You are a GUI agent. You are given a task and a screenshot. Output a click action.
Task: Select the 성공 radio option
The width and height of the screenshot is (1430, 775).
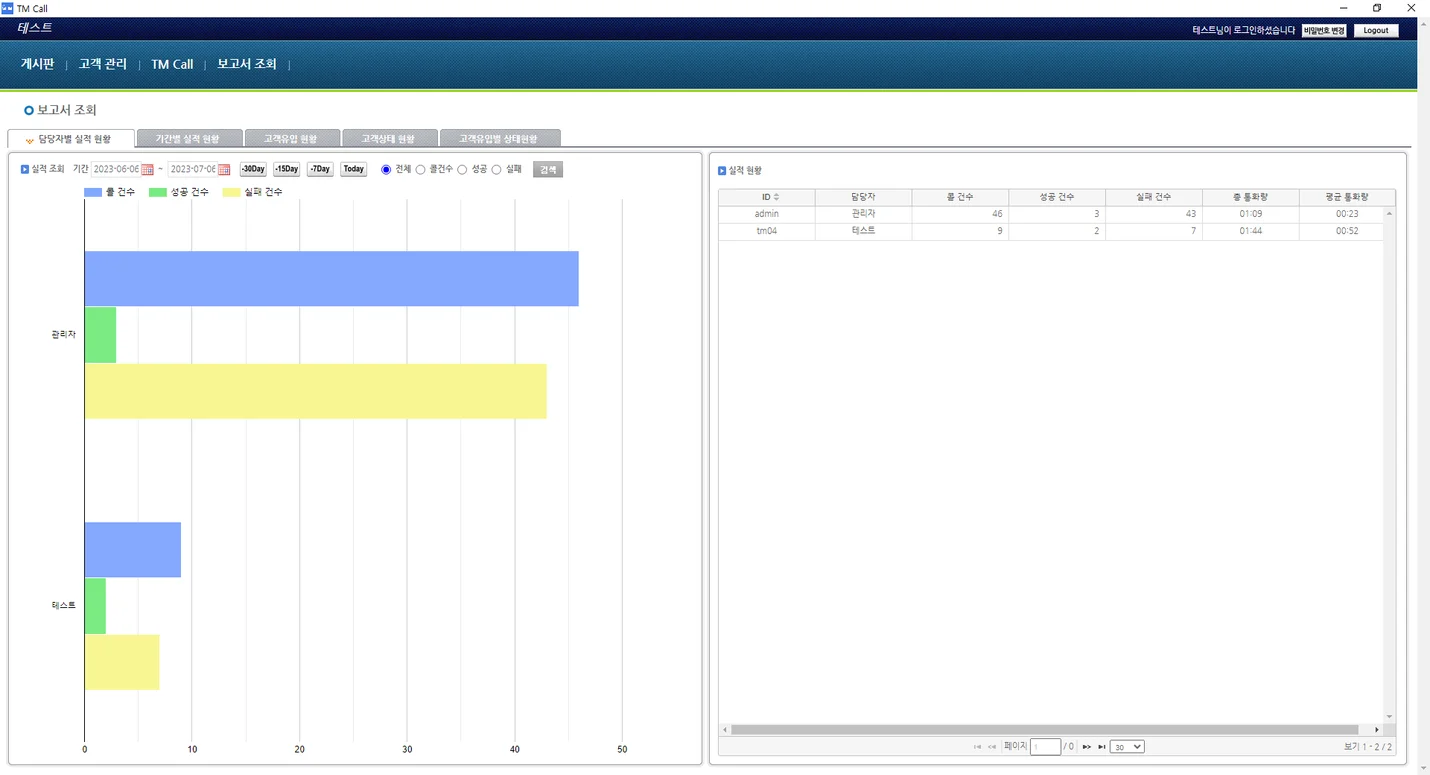[x=462, y=170]
